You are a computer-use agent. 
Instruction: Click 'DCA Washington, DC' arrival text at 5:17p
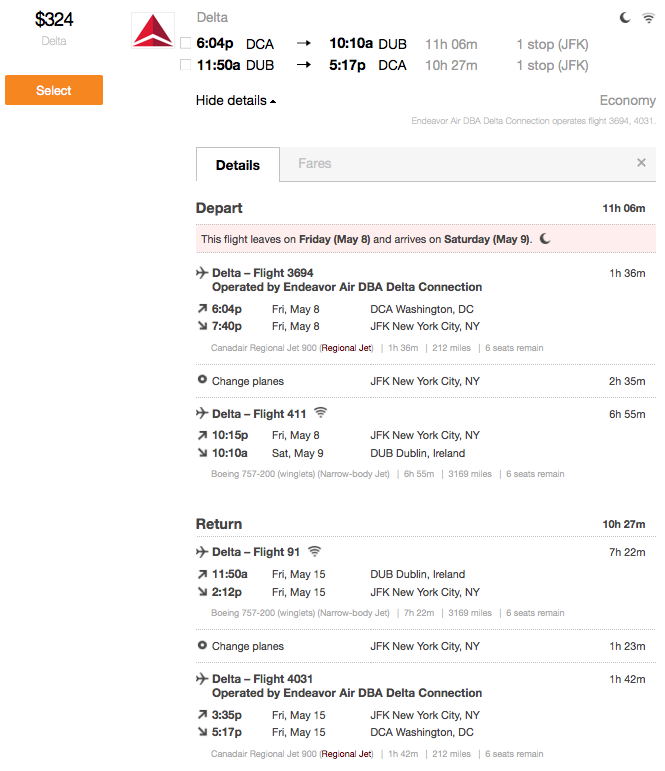point(422,732)
